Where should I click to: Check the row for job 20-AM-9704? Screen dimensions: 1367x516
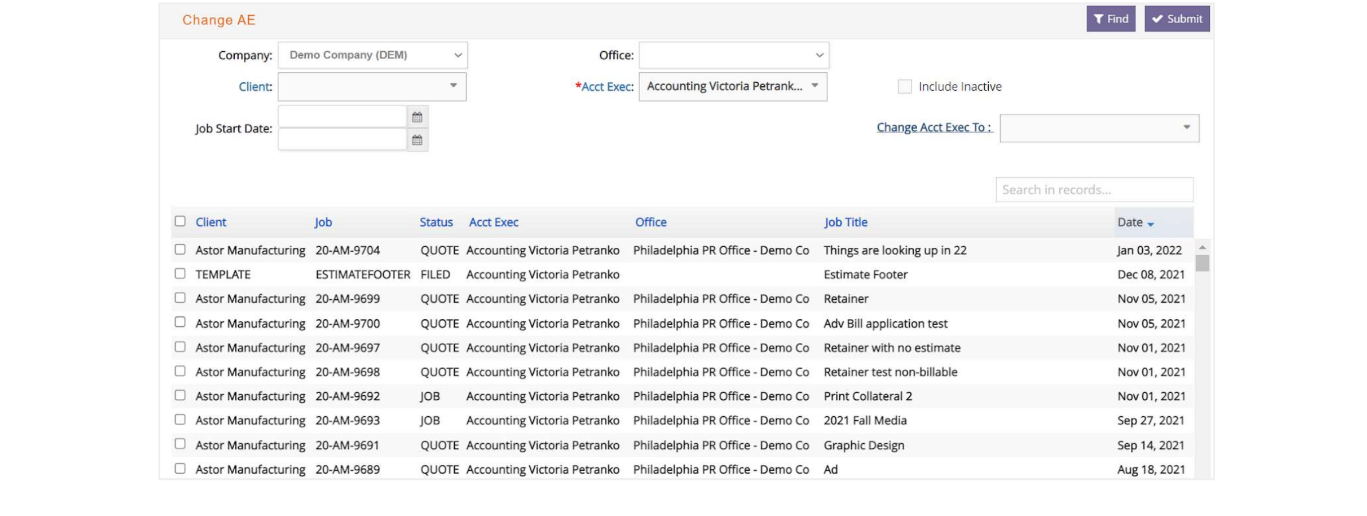(x=180, y=250)
